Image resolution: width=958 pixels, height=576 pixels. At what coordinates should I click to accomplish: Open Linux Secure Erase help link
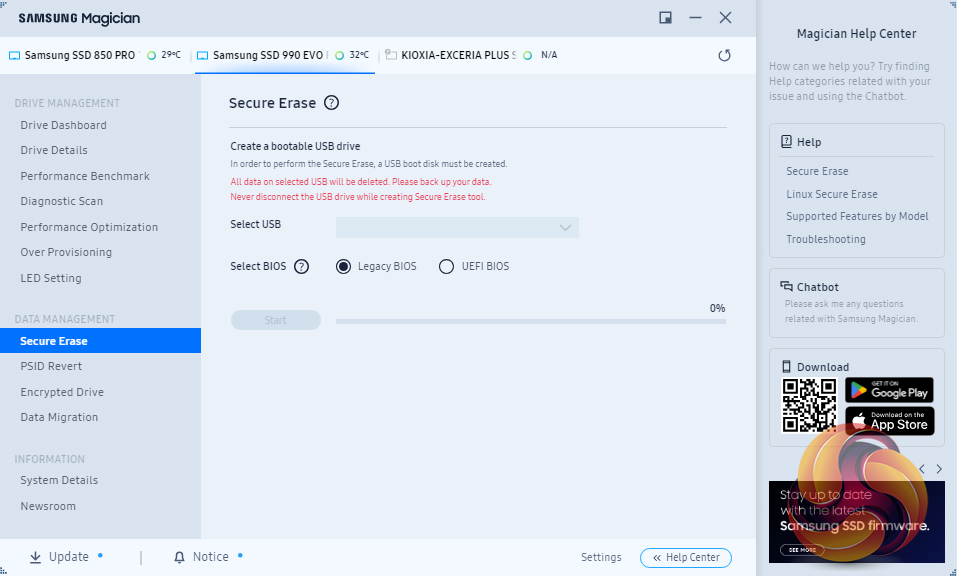[x=832, y=194]
